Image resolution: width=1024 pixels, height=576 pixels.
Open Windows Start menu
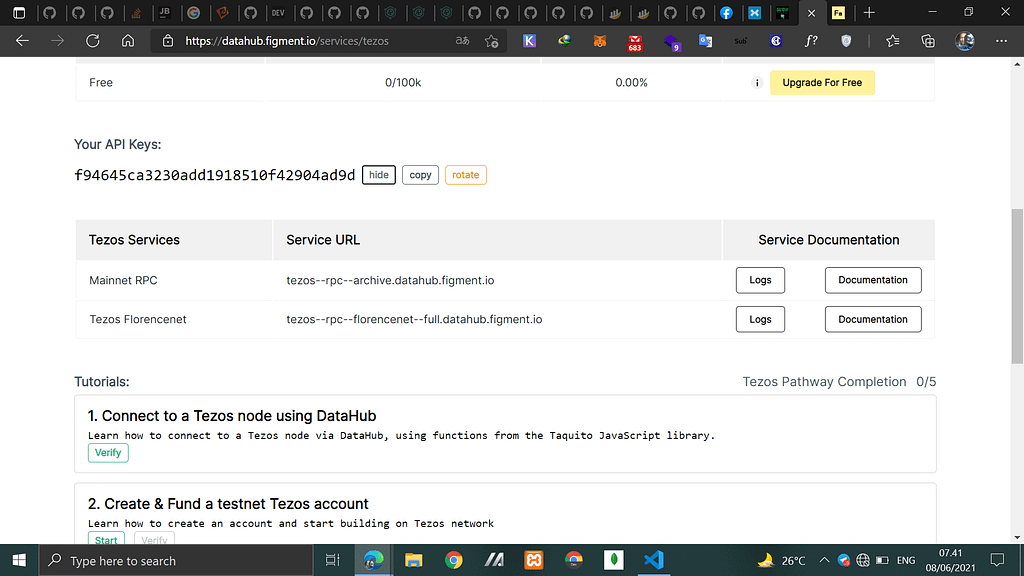pyautogui.click(x=19, y=560)
